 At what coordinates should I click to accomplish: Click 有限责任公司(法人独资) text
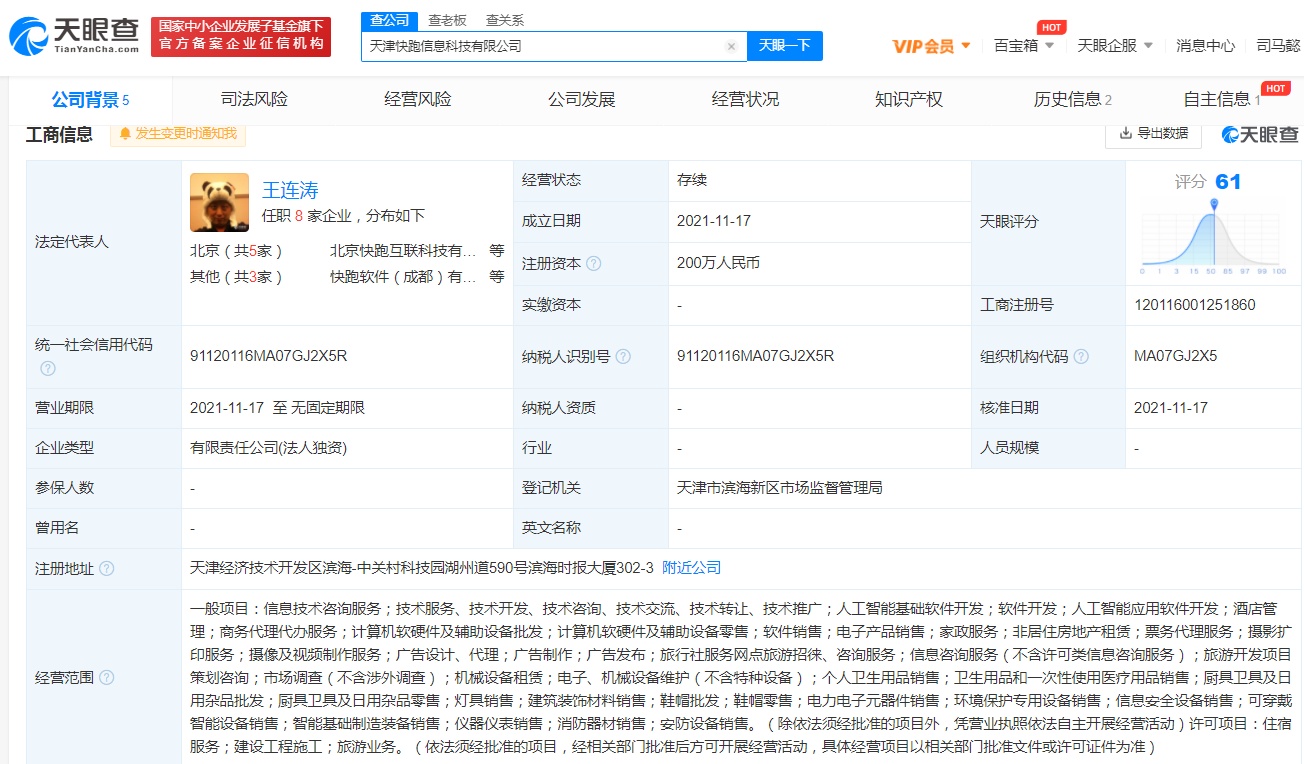pos(268,448)
